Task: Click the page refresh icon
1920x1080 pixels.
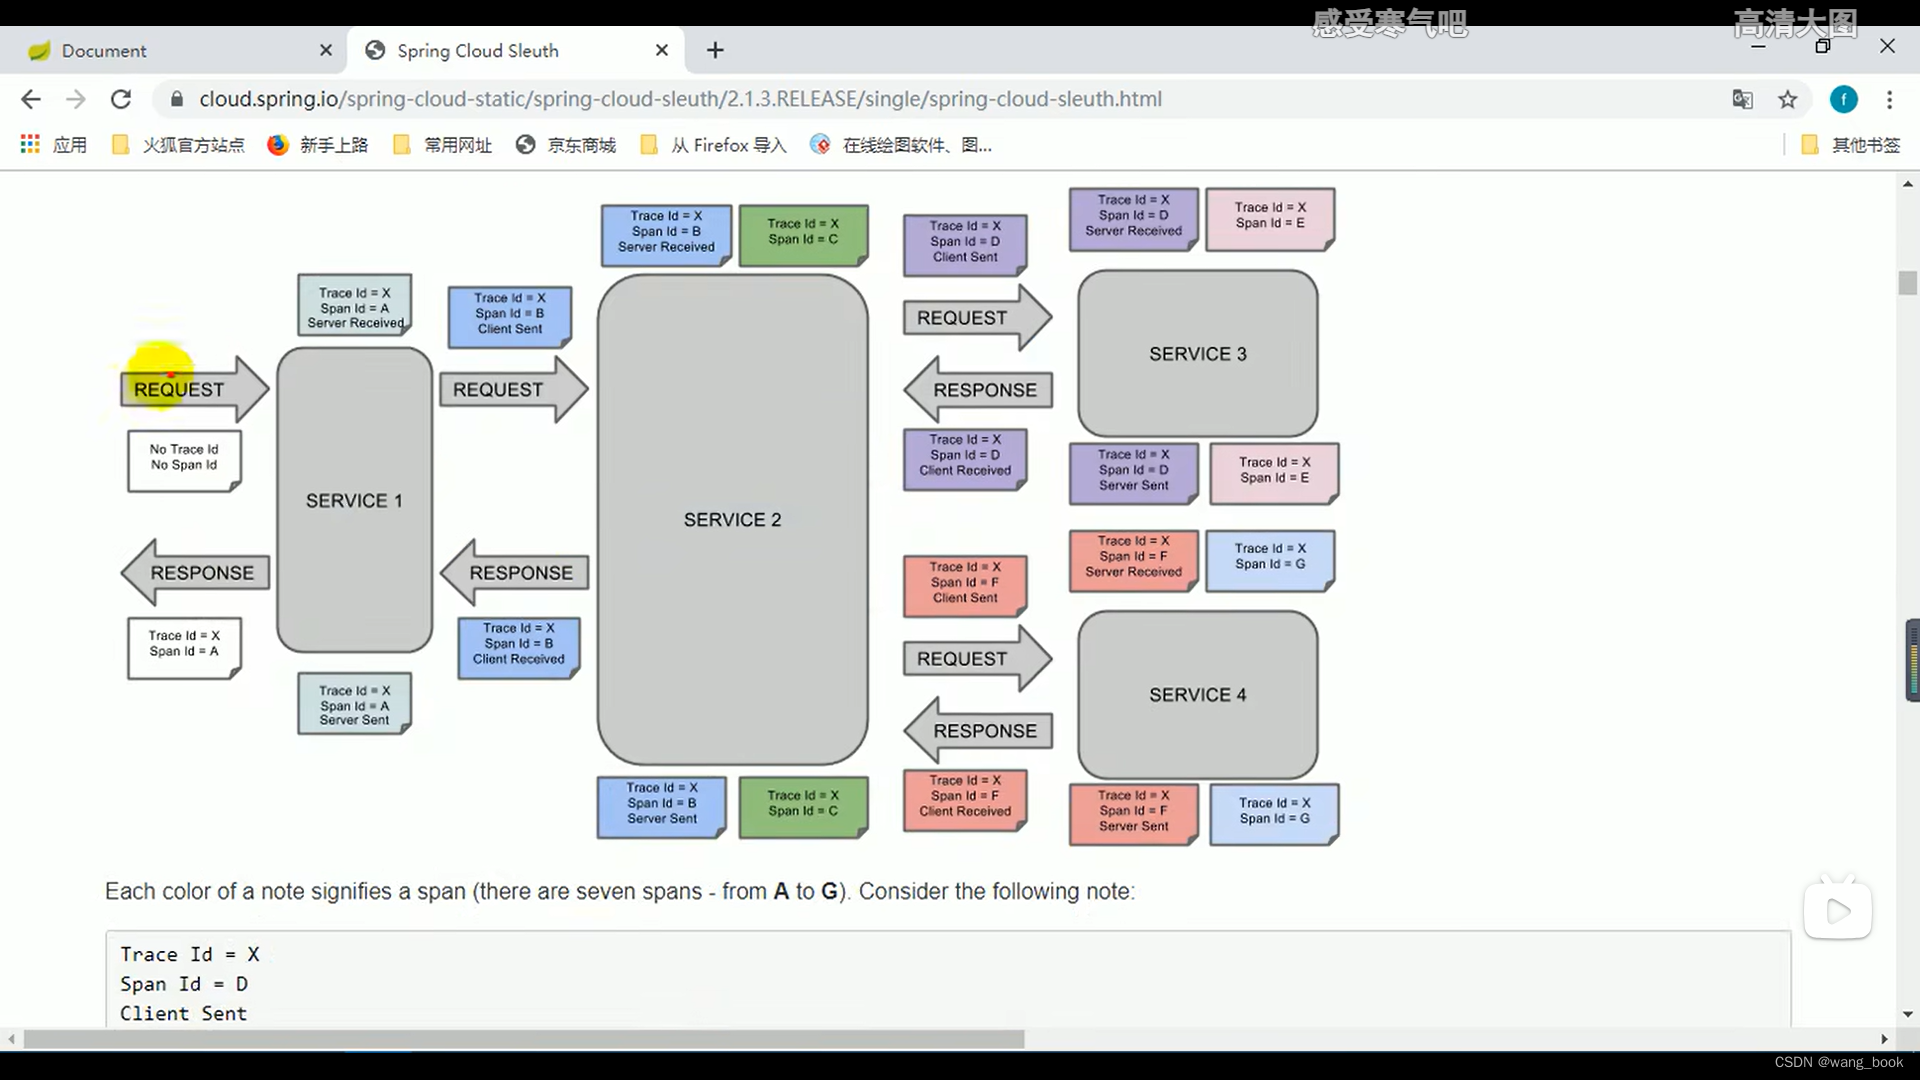Action: coord(120,99)
